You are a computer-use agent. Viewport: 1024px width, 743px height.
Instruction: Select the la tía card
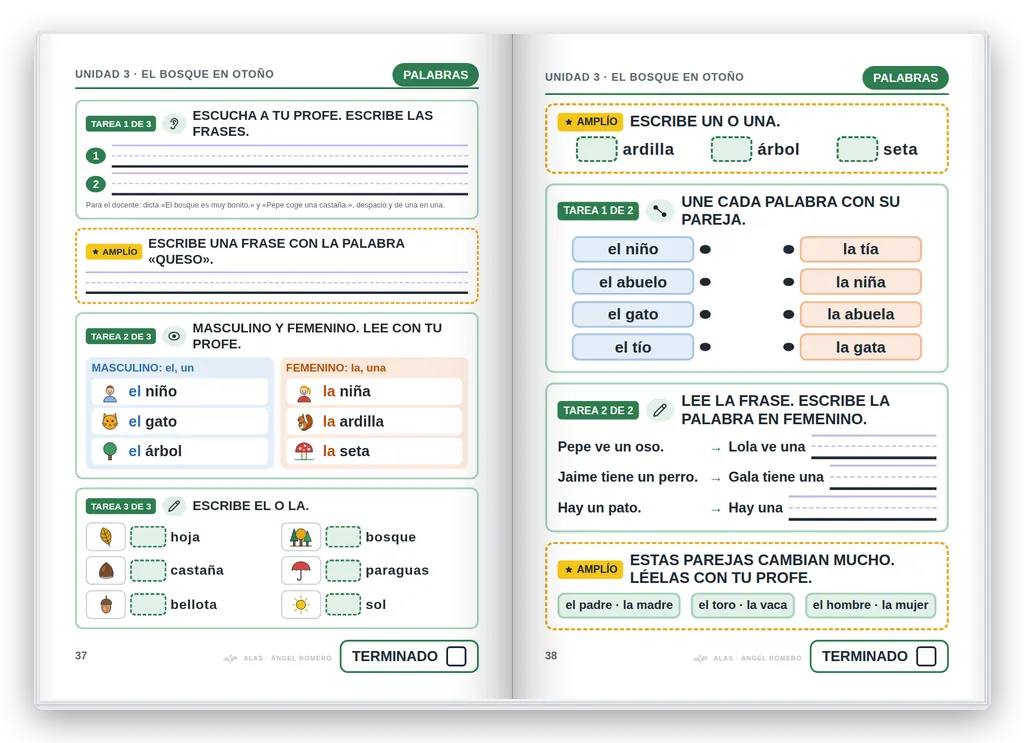(861, 249)
